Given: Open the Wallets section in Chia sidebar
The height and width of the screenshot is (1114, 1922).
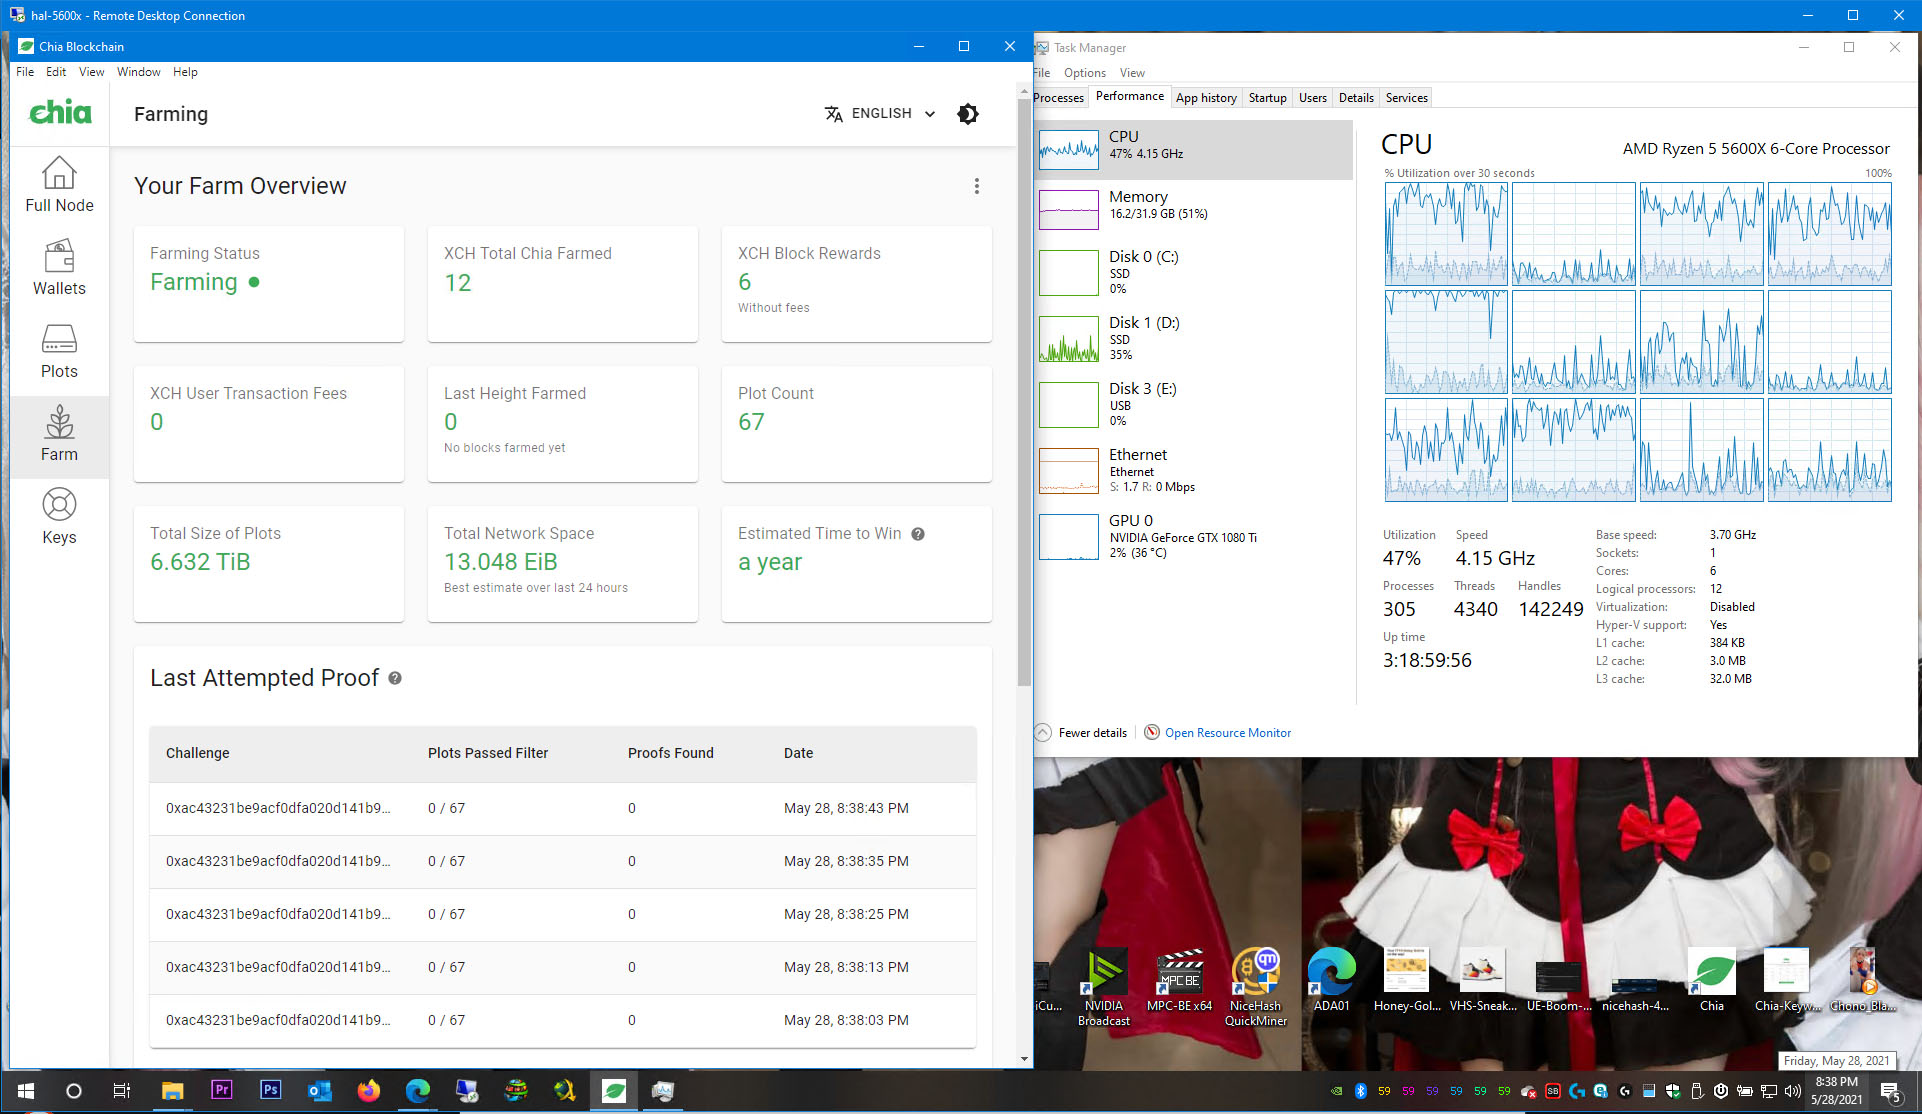Looking at the screenshot, I should pos(59,268).
